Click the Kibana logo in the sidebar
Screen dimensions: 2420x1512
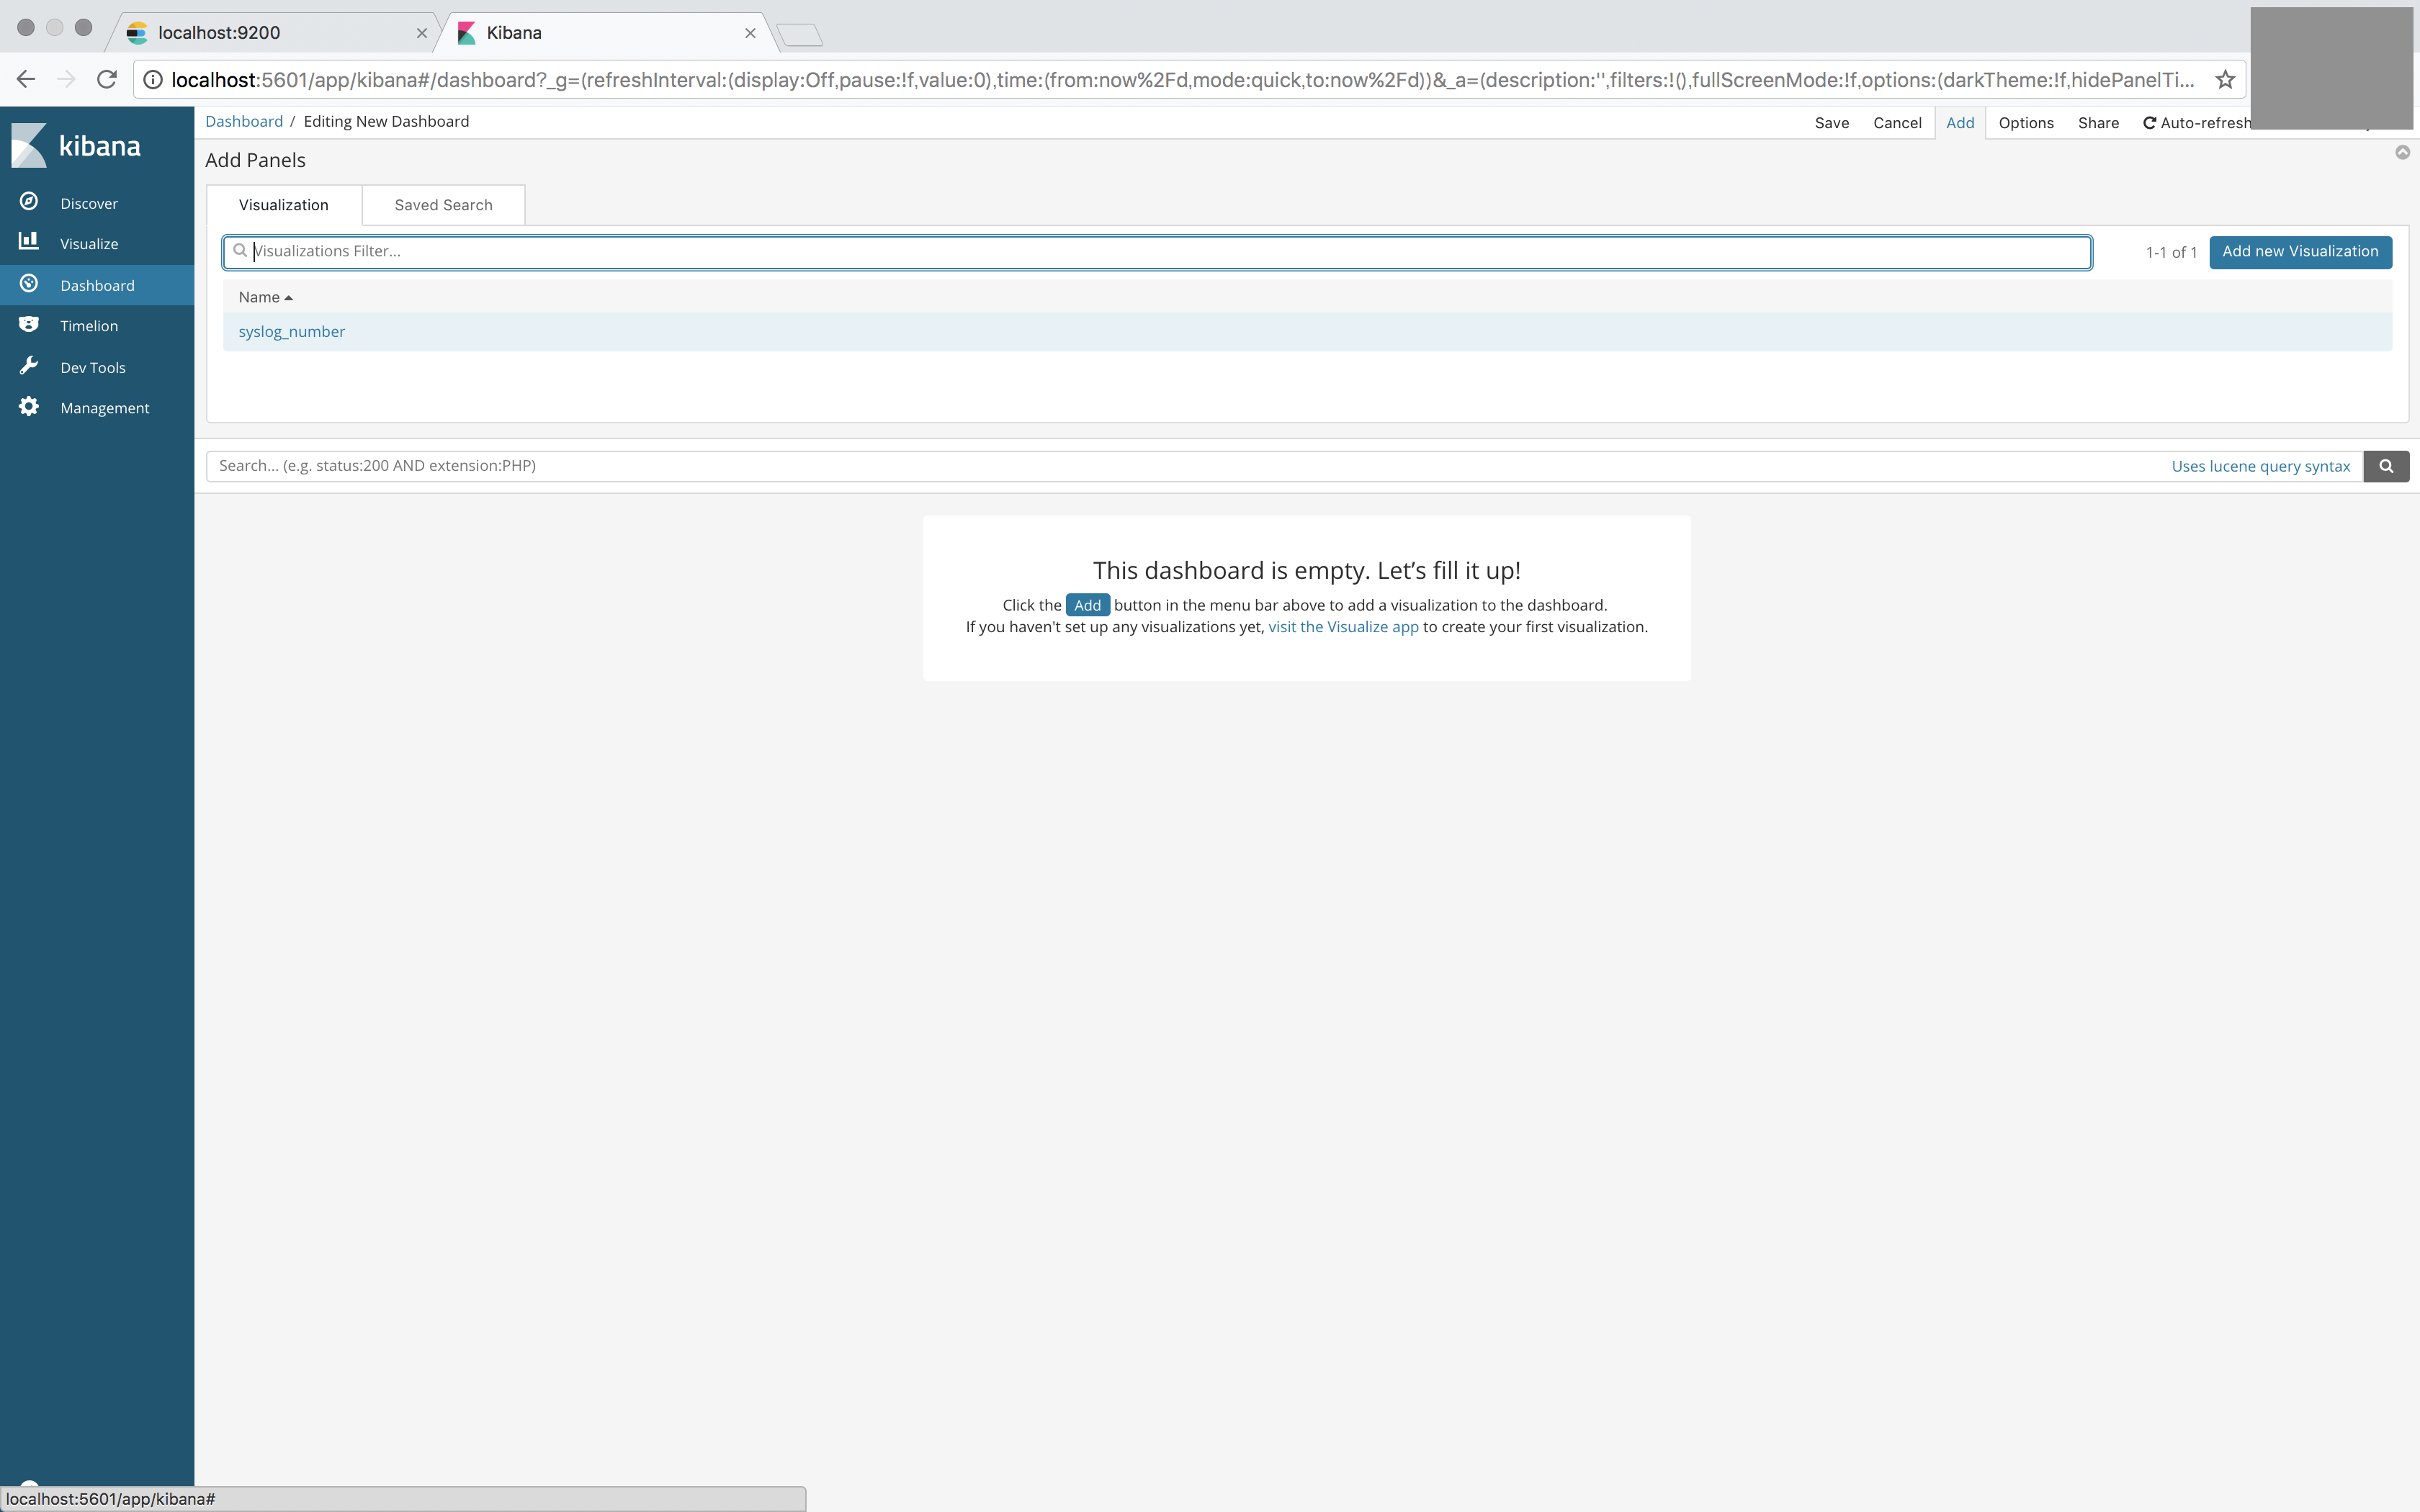[x=76, y=146]
